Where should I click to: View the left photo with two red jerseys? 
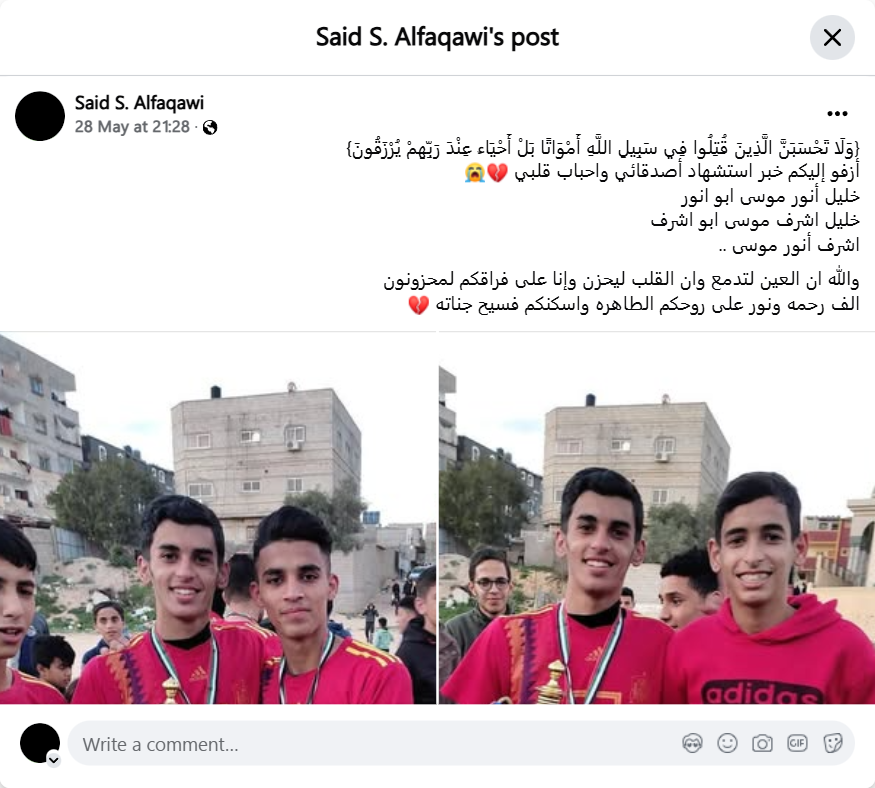tap(218, 518)
